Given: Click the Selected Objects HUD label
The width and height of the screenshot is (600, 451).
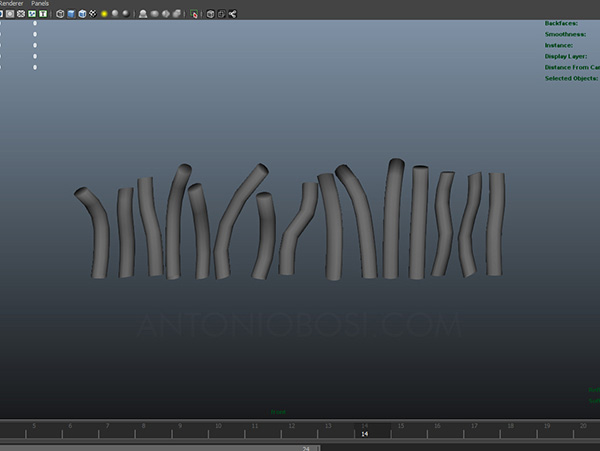Looking at the screenshot, I should point(571,78).
